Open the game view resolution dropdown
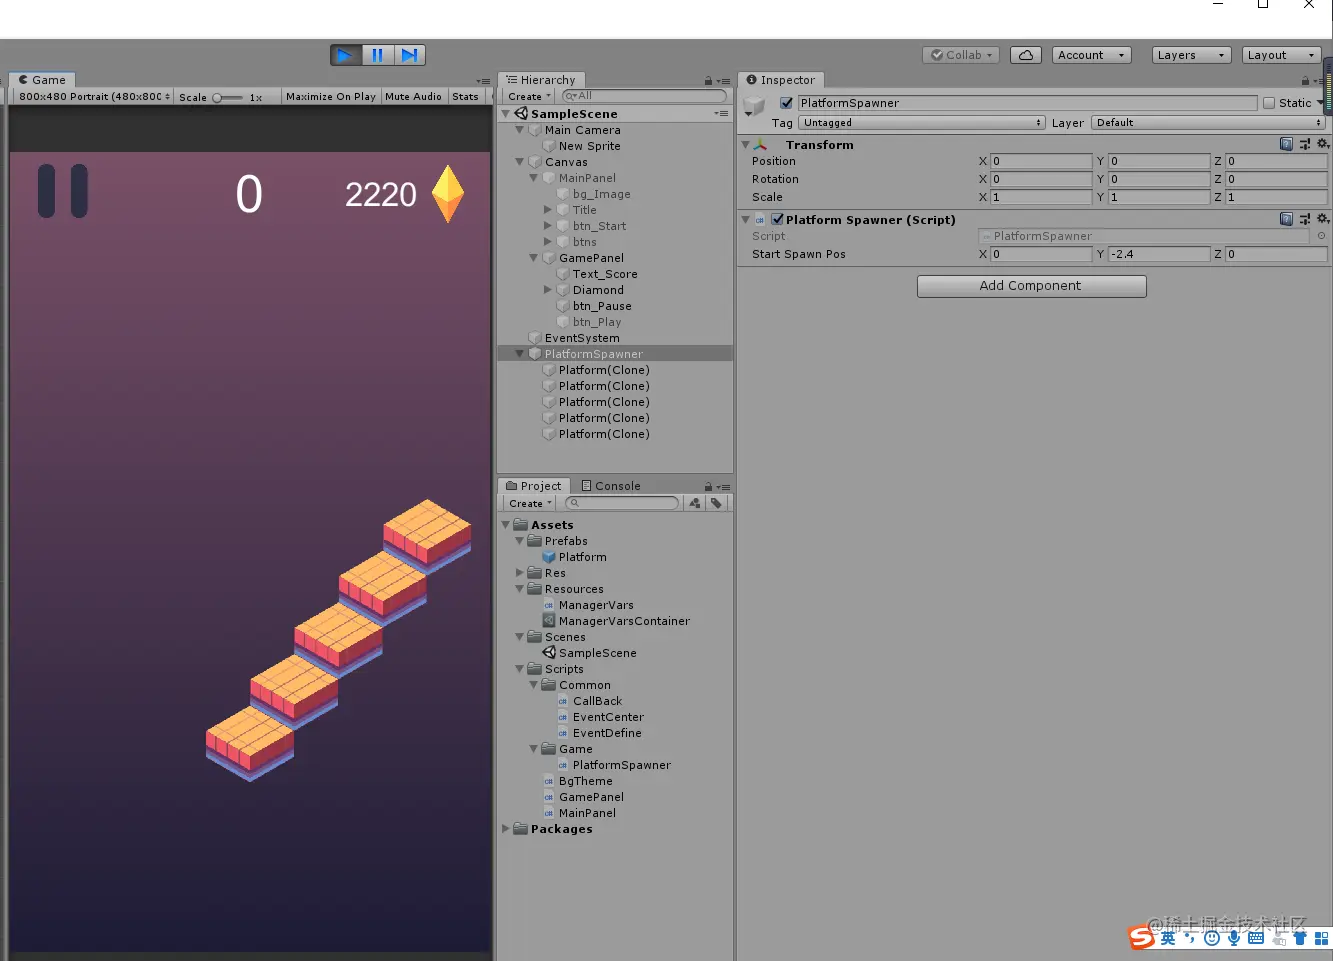The width and height of the screenshot is (1333, 961). pos(94,97)
